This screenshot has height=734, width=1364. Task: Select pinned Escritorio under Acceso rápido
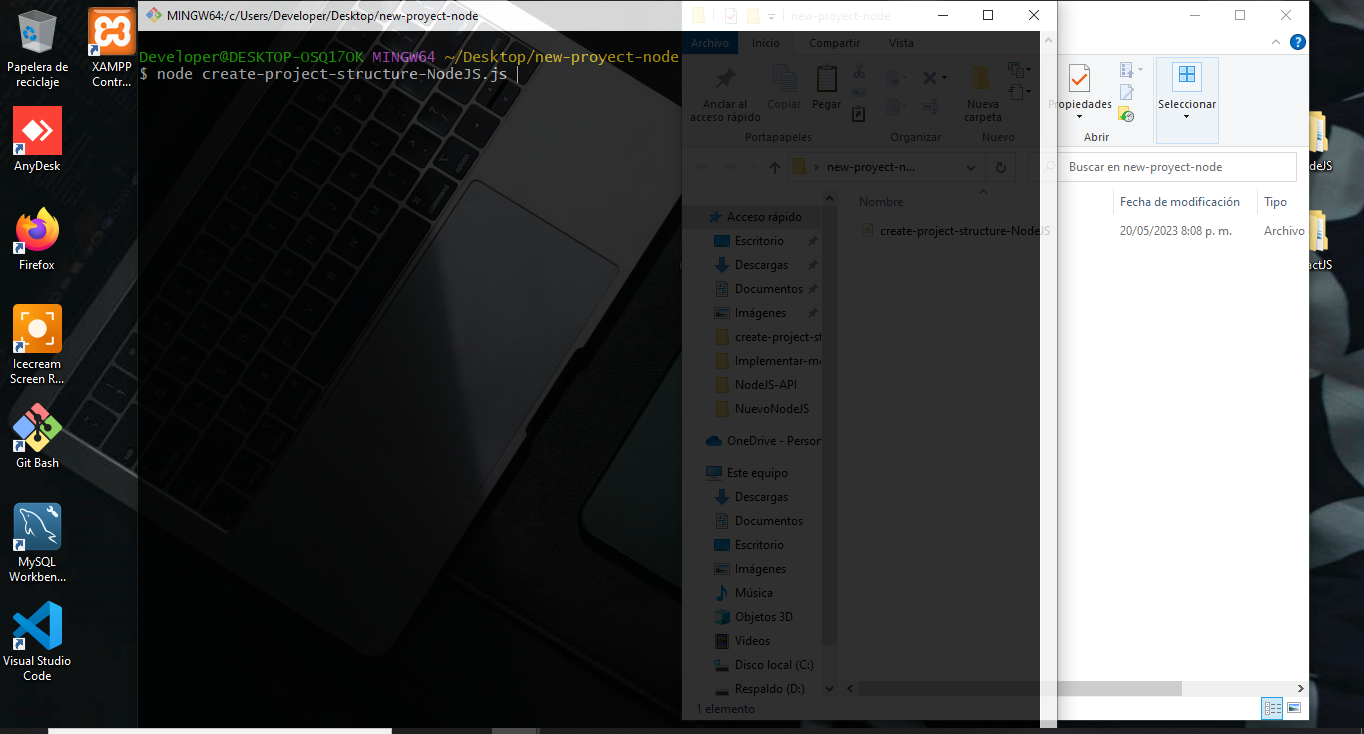759,241
